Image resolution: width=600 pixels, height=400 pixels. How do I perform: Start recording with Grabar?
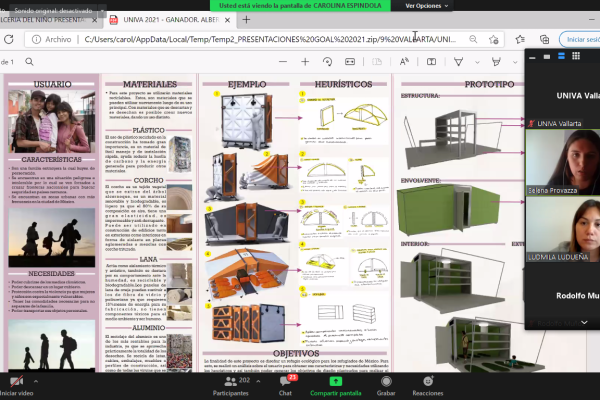(x=386, y=386)
